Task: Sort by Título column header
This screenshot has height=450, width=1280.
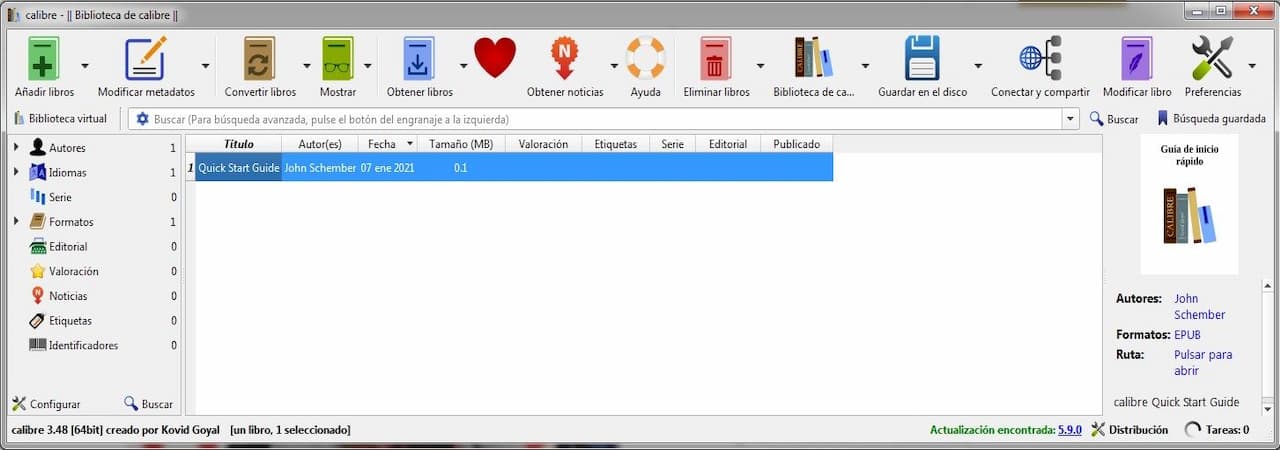Action: click(x=238, y=144)
